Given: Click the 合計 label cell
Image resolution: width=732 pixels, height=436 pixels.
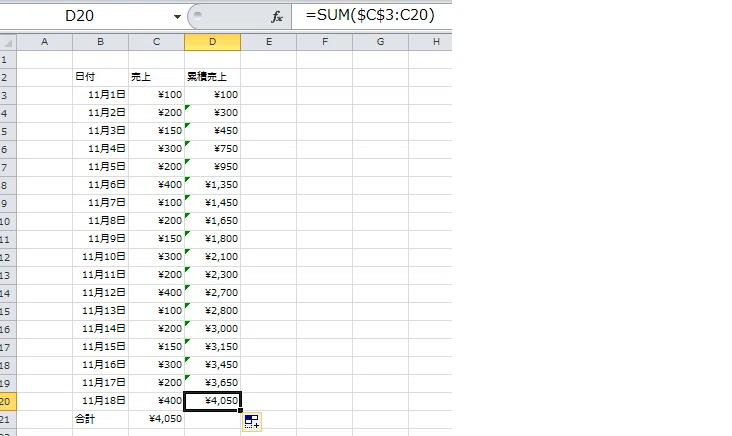Looking at the screenshot, I should coord(100,419).
